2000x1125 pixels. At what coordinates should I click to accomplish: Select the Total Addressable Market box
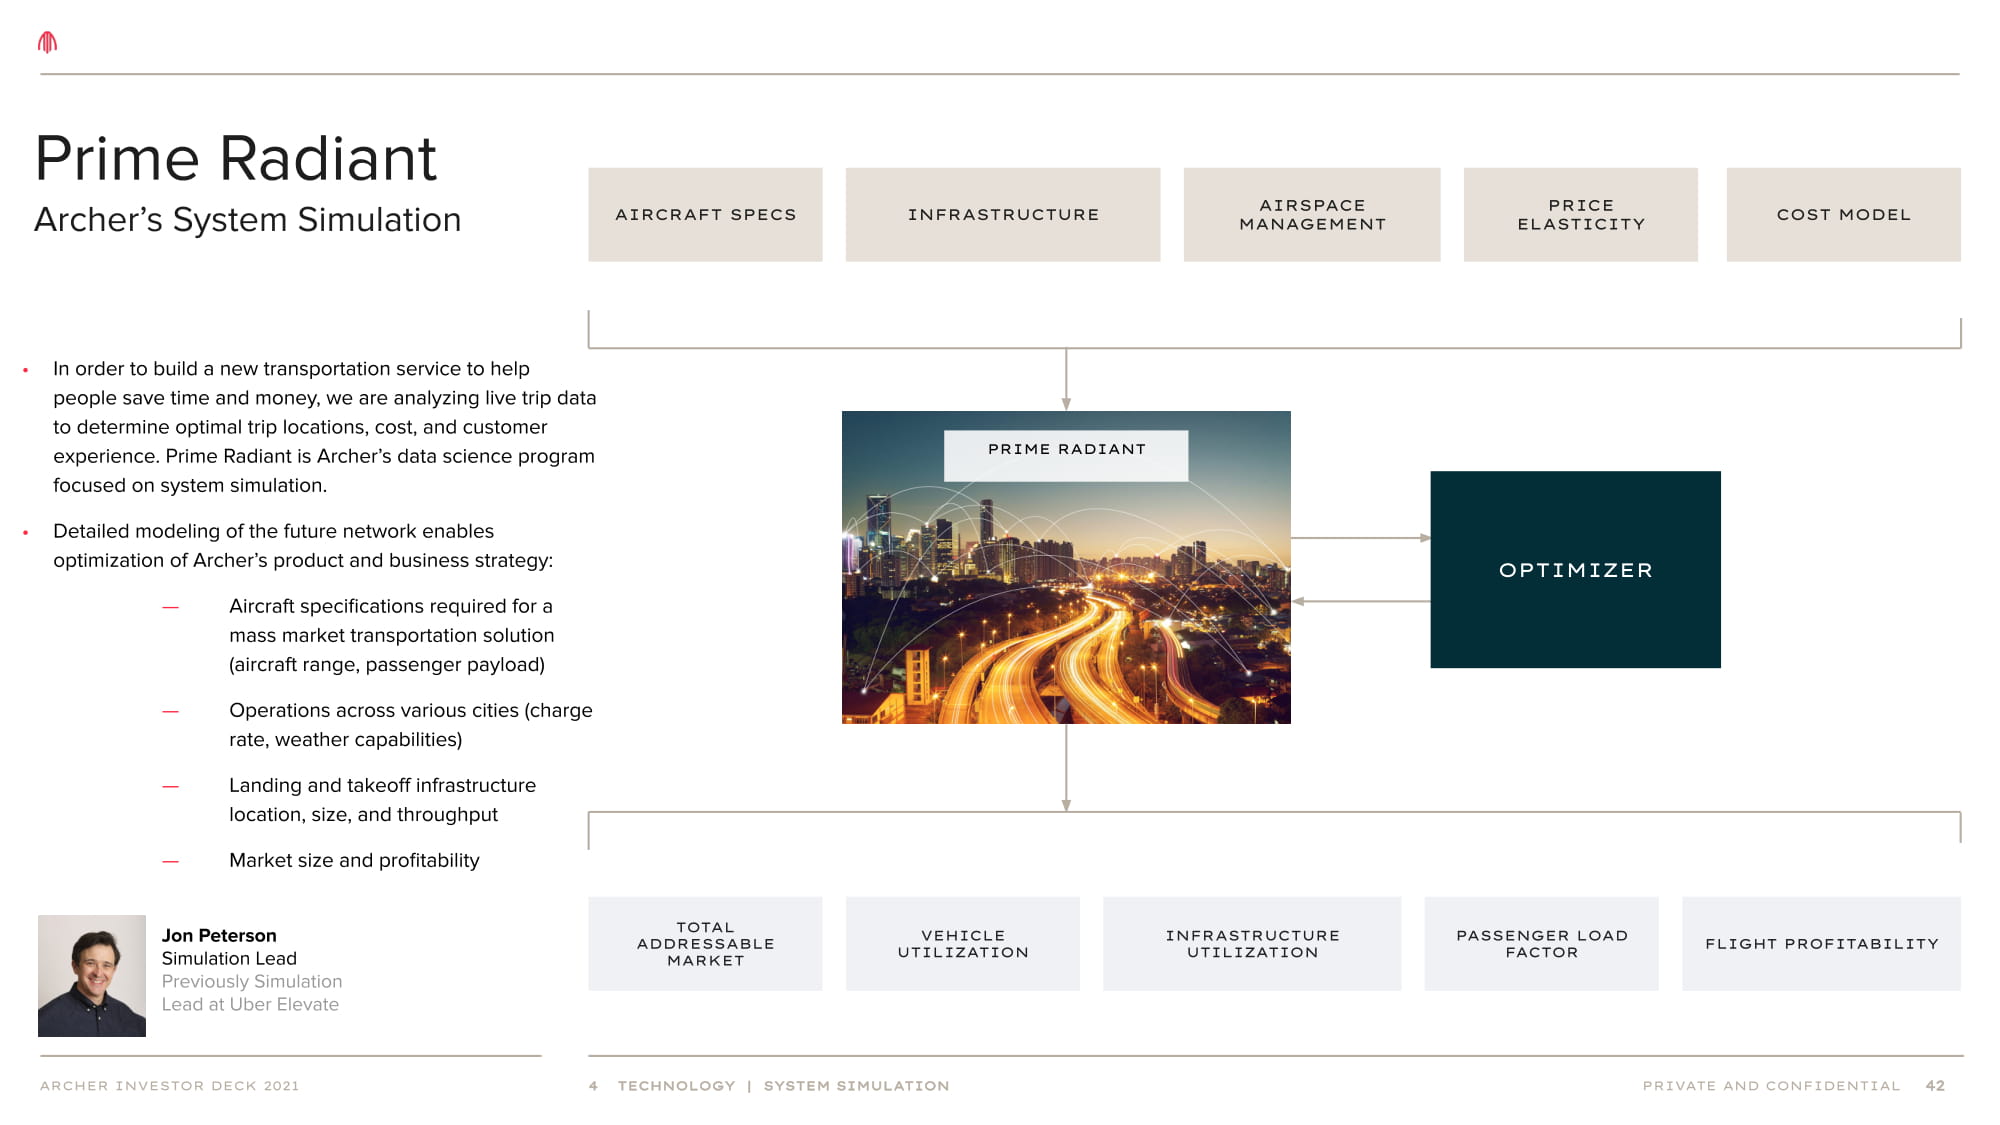(x=705, y=944)
